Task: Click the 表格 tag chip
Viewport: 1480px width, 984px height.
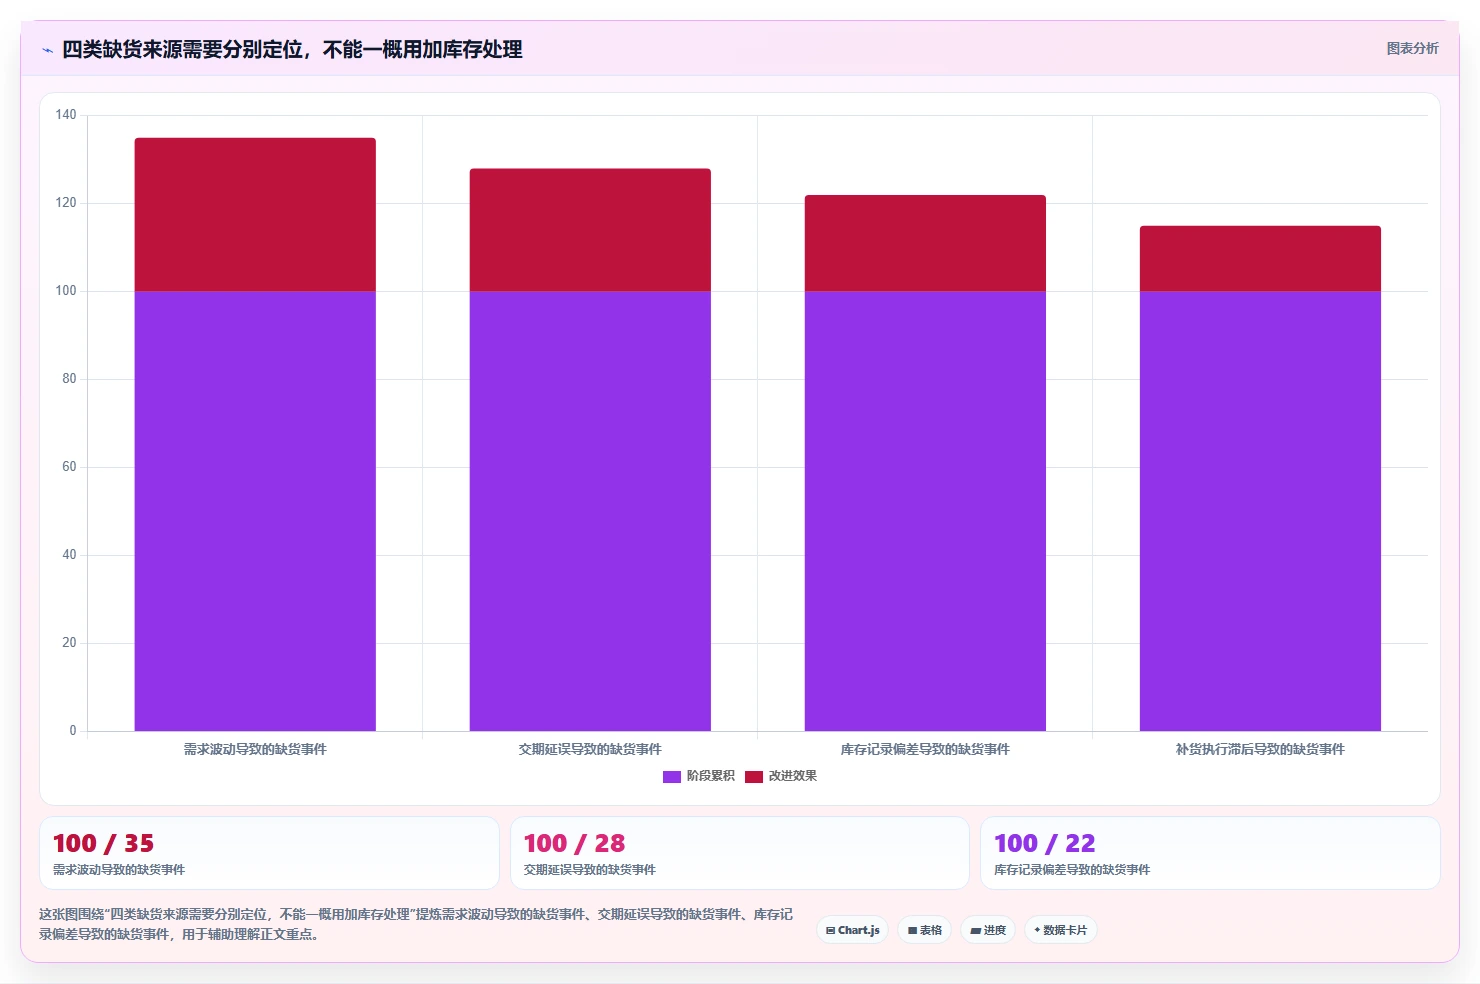Action: [925, 930]
